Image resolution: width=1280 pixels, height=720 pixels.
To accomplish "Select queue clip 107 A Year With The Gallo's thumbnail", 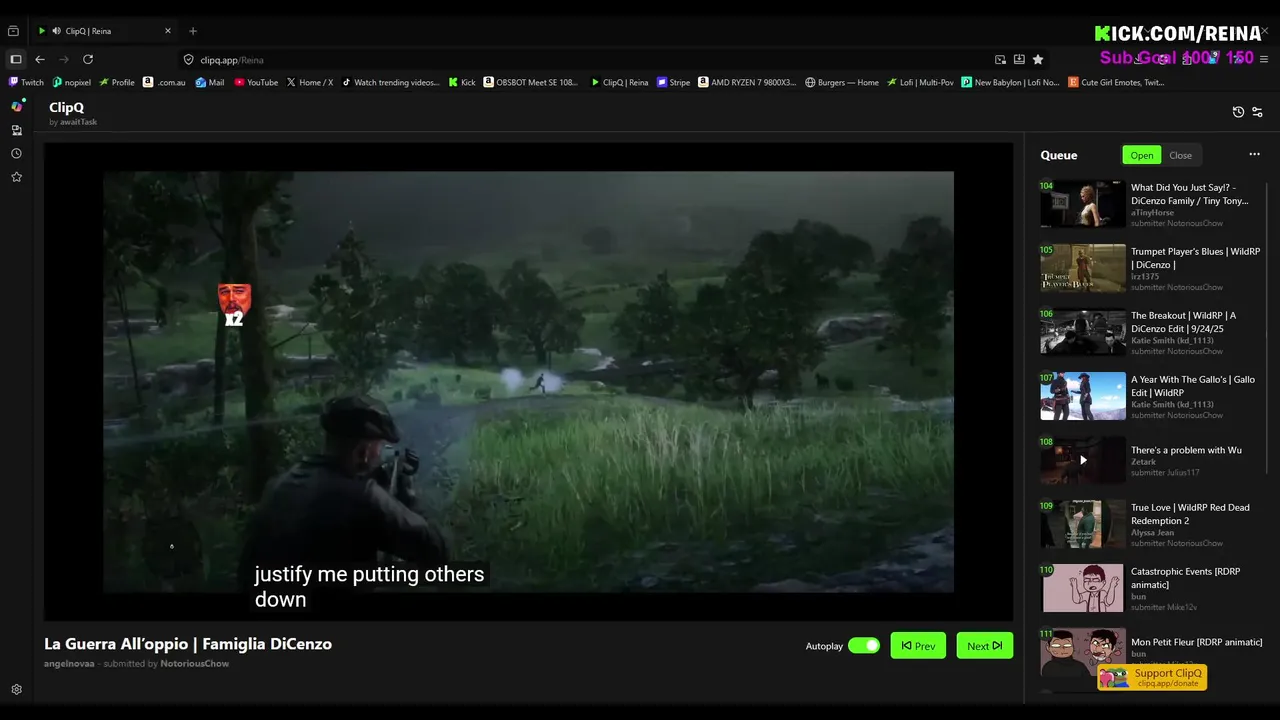I will click(x=1082, y=396).
